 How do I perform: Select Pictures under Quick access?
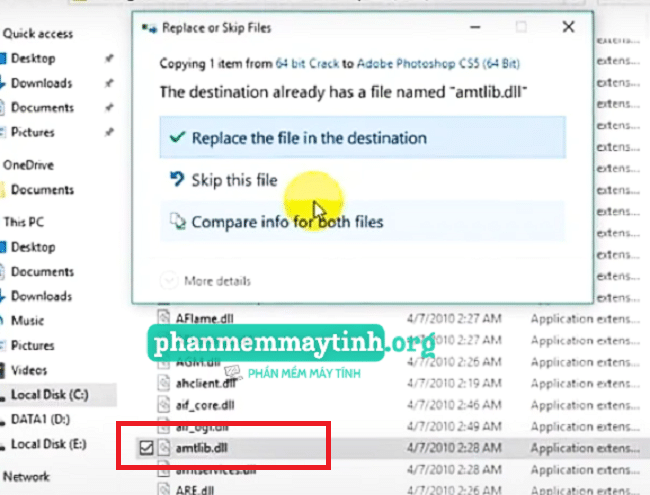point(33,132)
